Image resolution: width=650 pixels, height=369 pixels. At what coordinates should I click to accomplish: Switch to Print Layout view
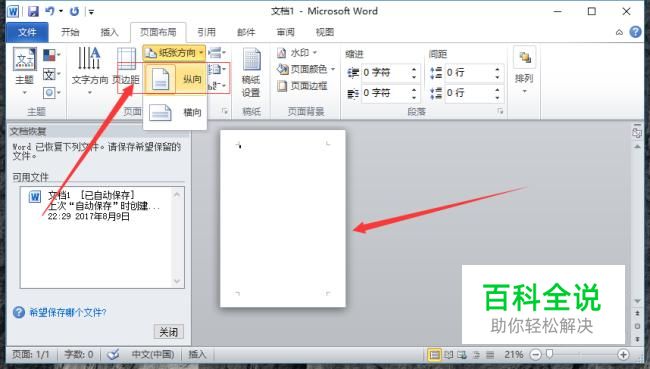pos(434,355)
